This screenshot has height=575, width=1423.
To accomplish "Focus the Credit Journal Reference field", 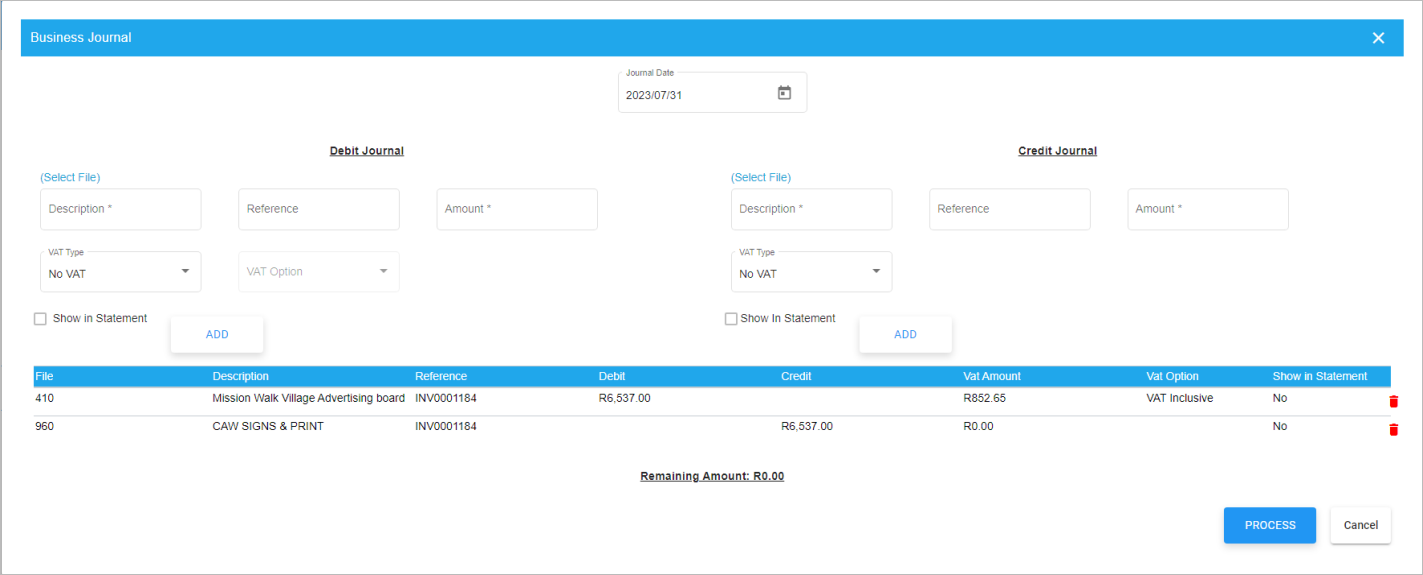I will tap(1009, 209).
